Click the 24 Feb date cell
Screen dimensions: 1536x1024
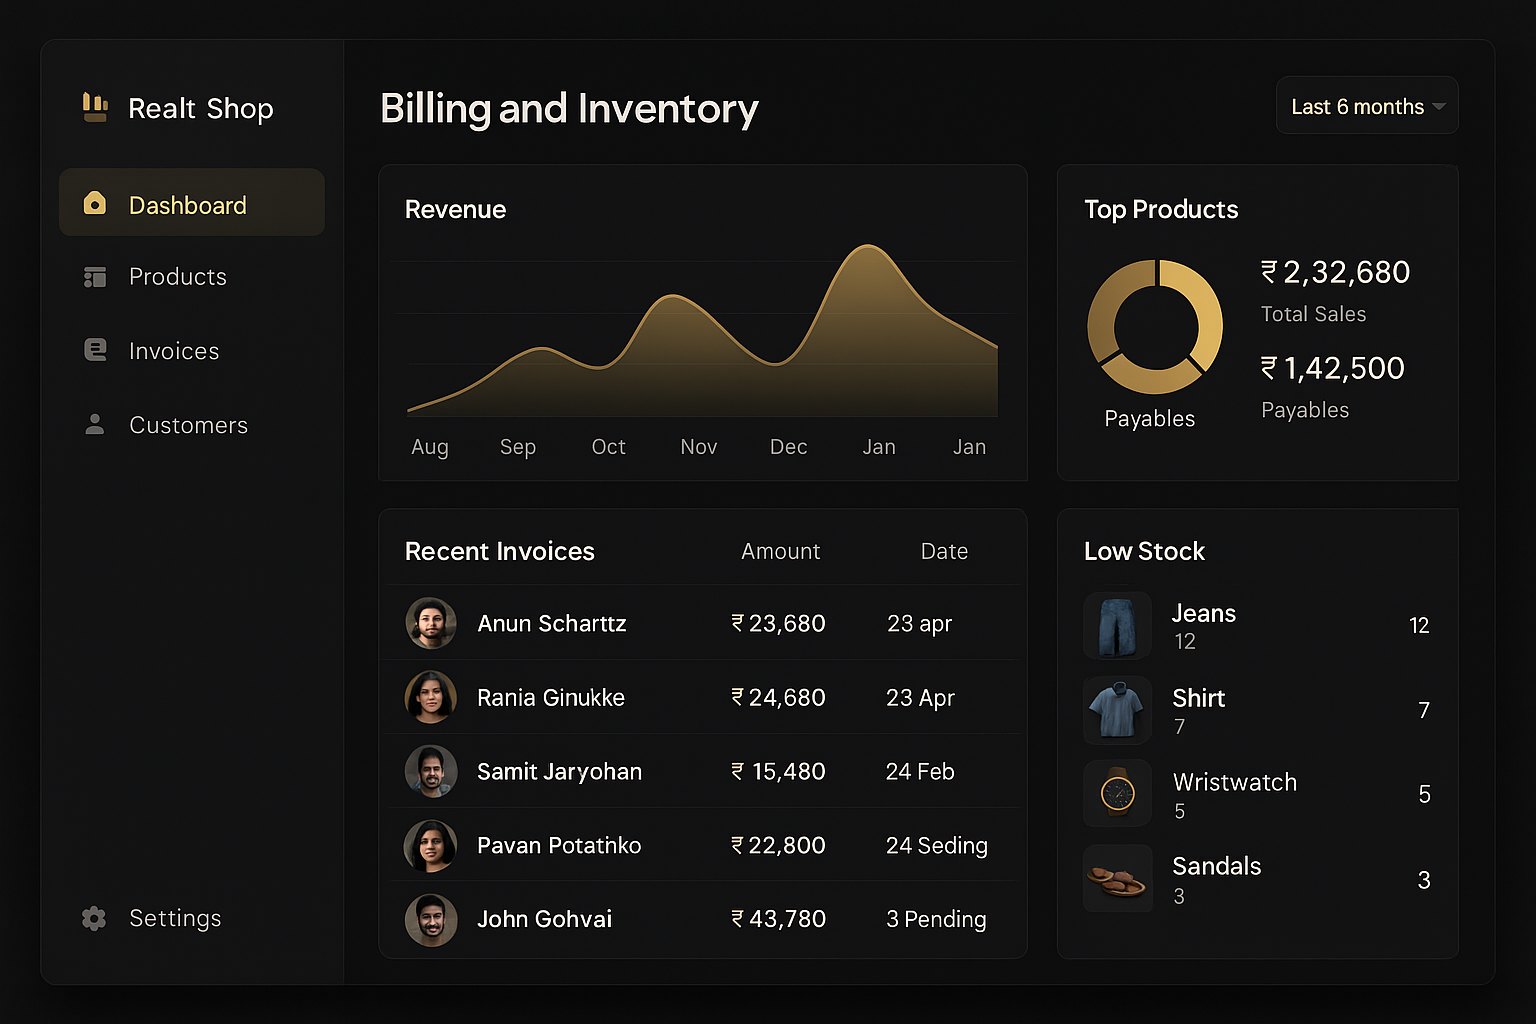pyautogui.click(x=920, y=771)
